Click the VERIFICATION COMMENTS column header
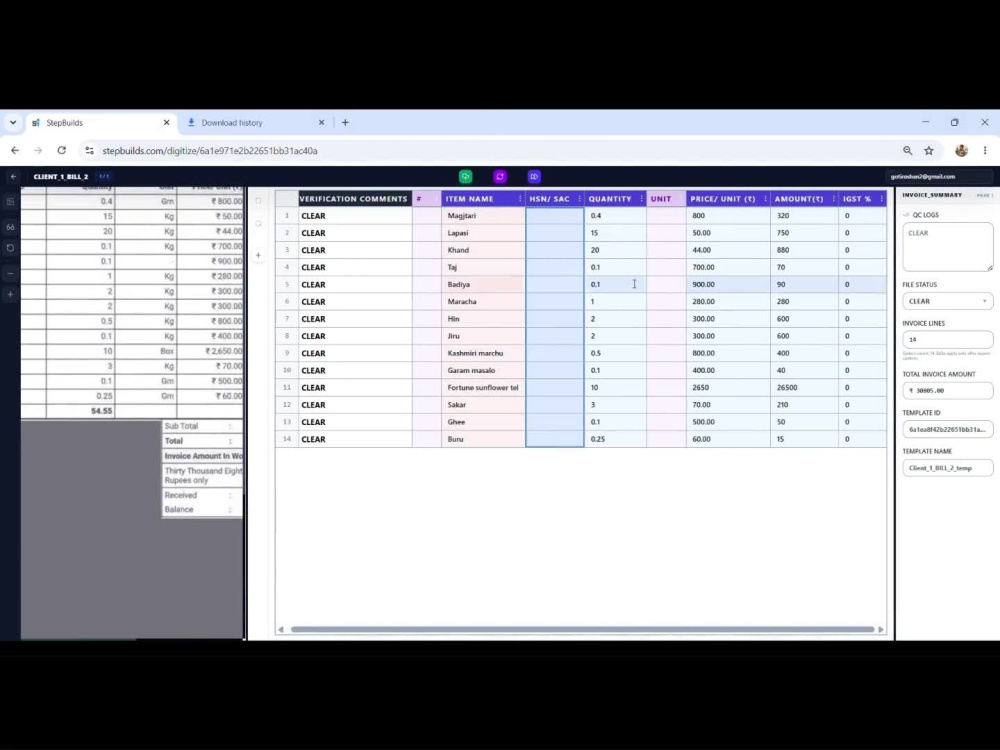The height and width of the screenshot is (750, 1000). [x=353, y=199]
